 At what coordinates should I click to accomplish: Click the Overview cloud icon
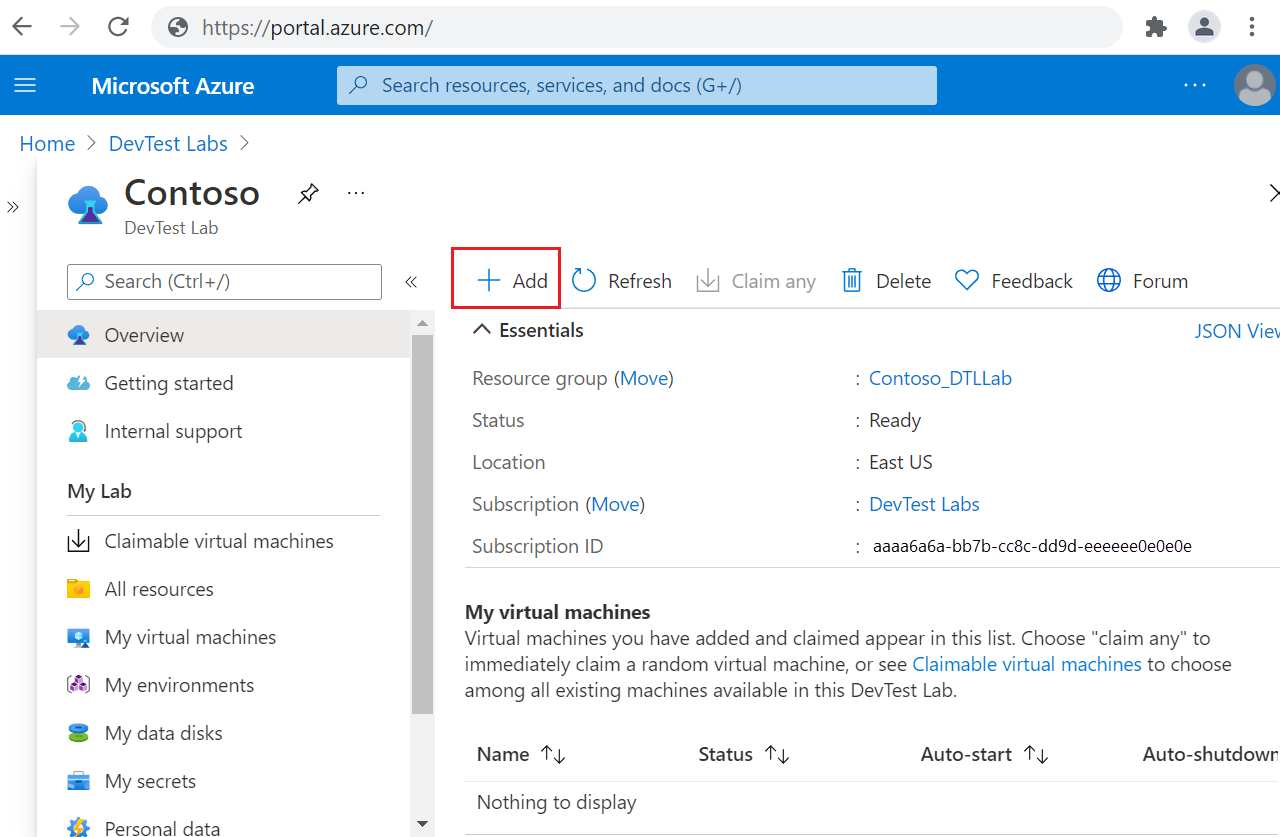(79, 335)
